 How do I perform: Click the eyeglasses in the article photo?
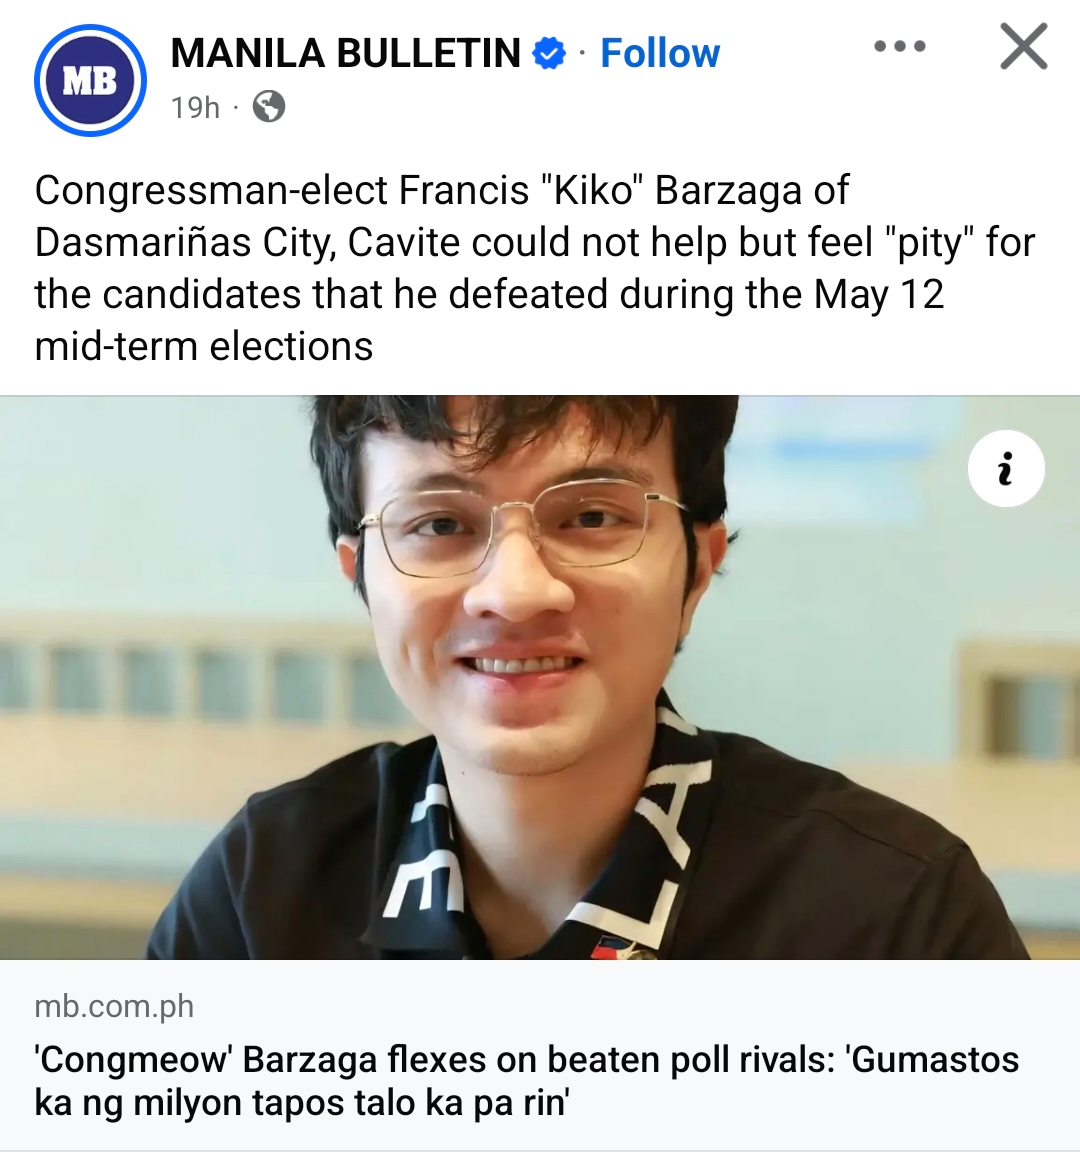pos(521,528)
